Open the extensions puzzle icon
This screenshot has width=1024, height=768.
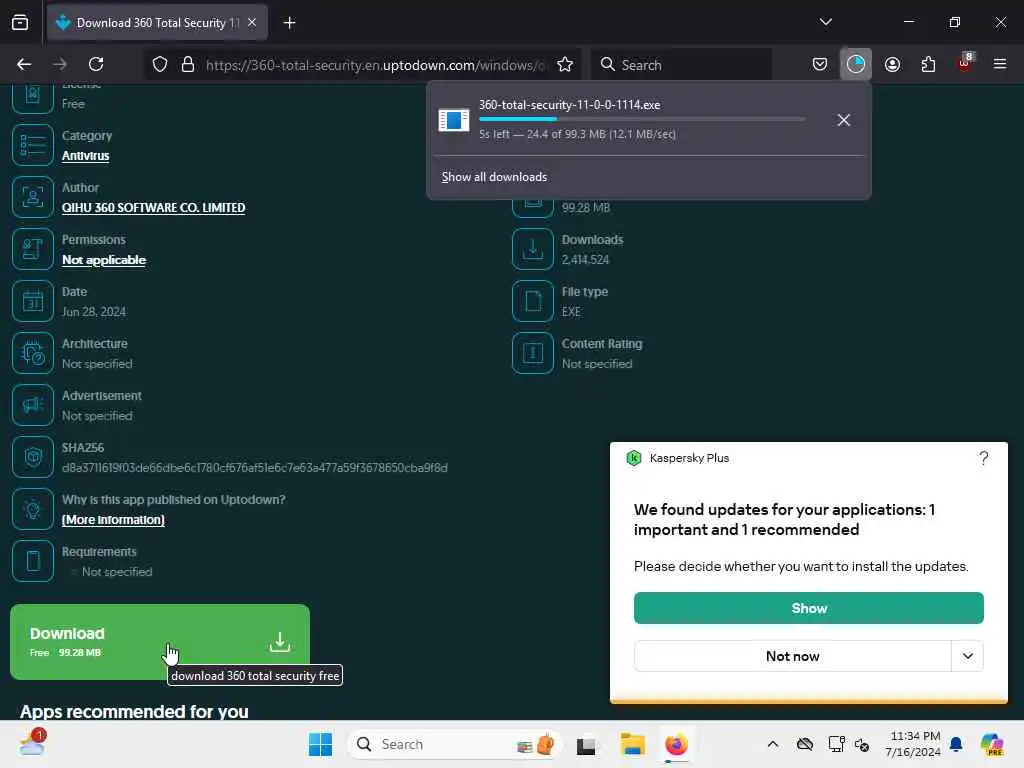[928, 64]
